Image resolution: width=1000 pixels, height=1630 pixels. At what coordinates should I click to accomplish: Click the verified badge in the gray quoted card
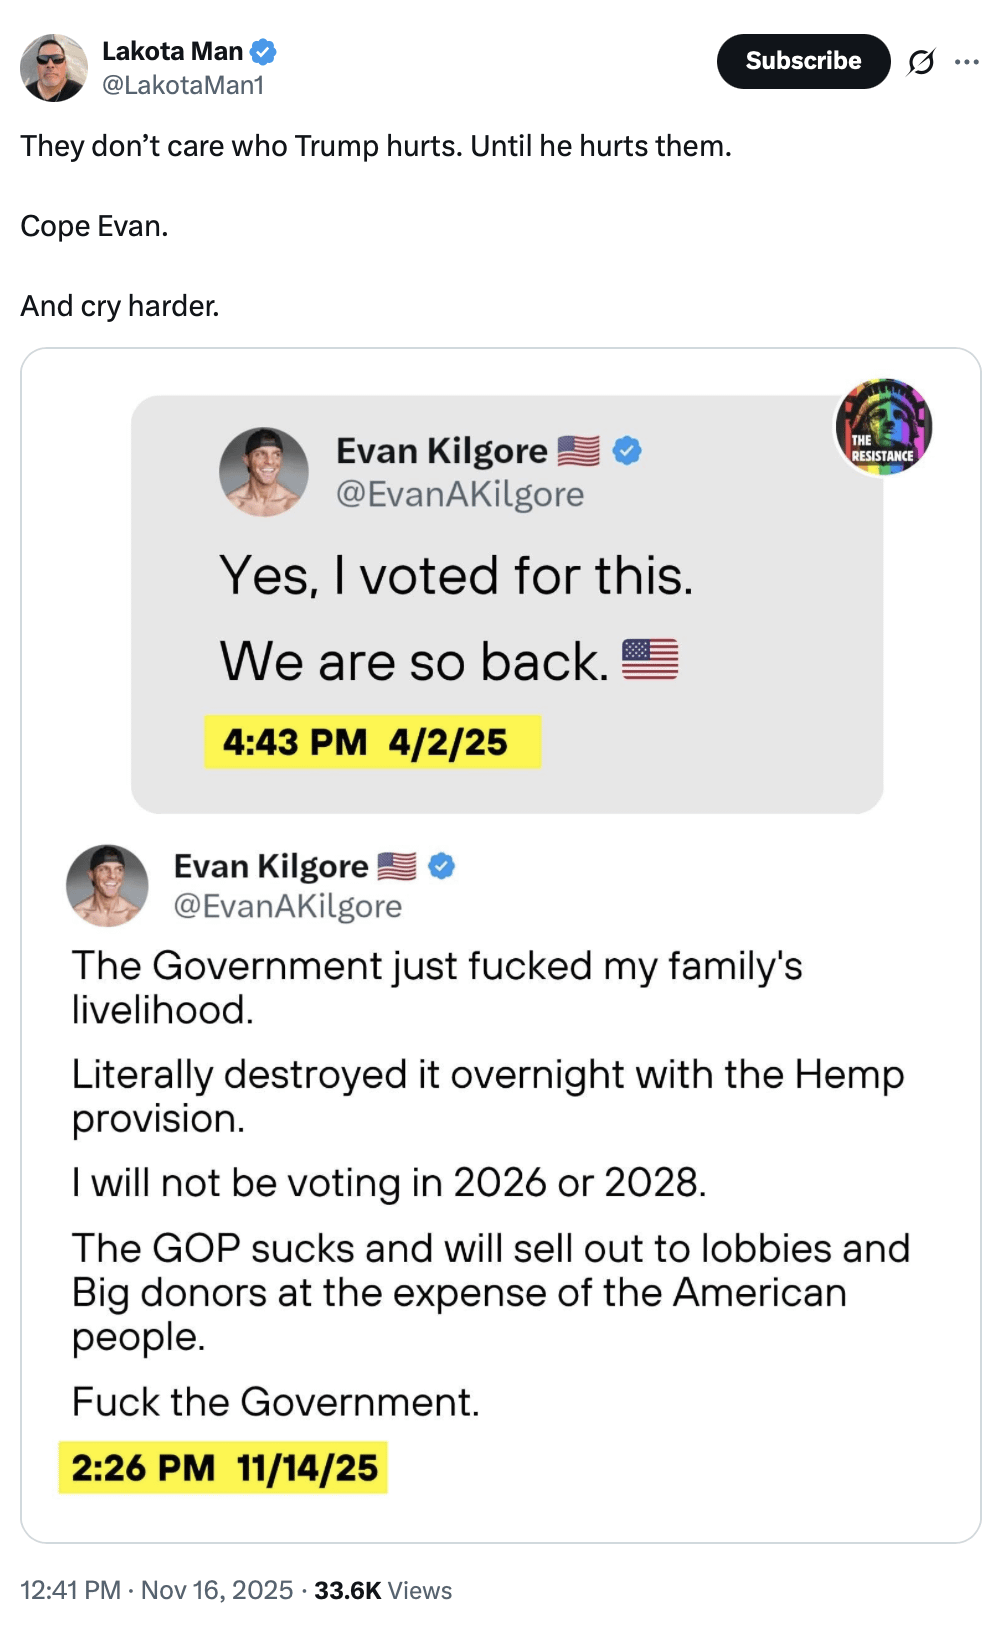(627, 451)
